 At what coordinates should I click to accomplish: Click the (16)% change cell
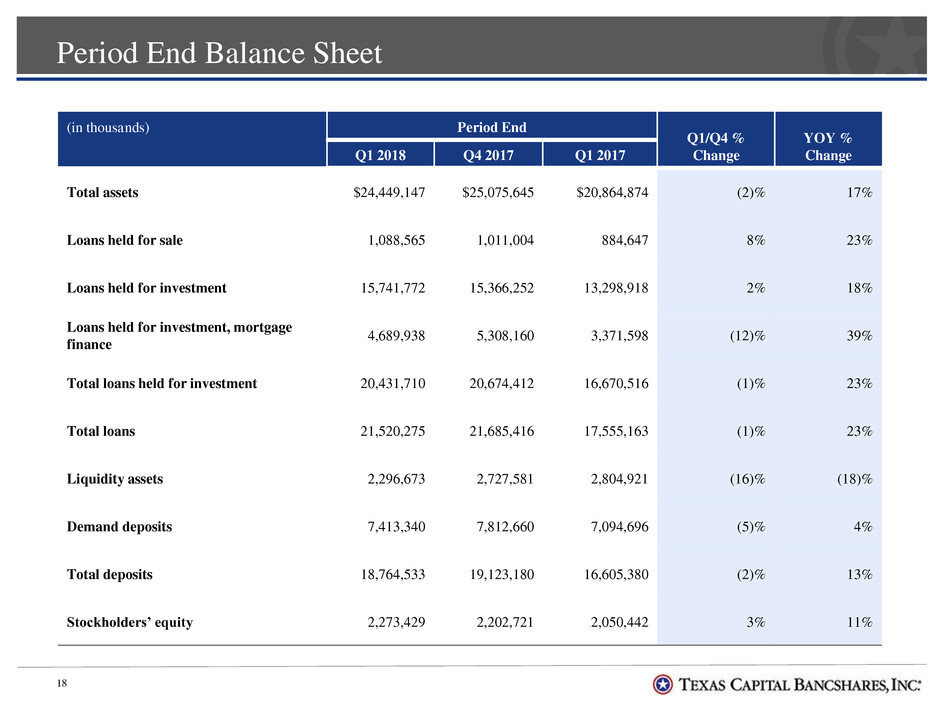pos(747,479)
